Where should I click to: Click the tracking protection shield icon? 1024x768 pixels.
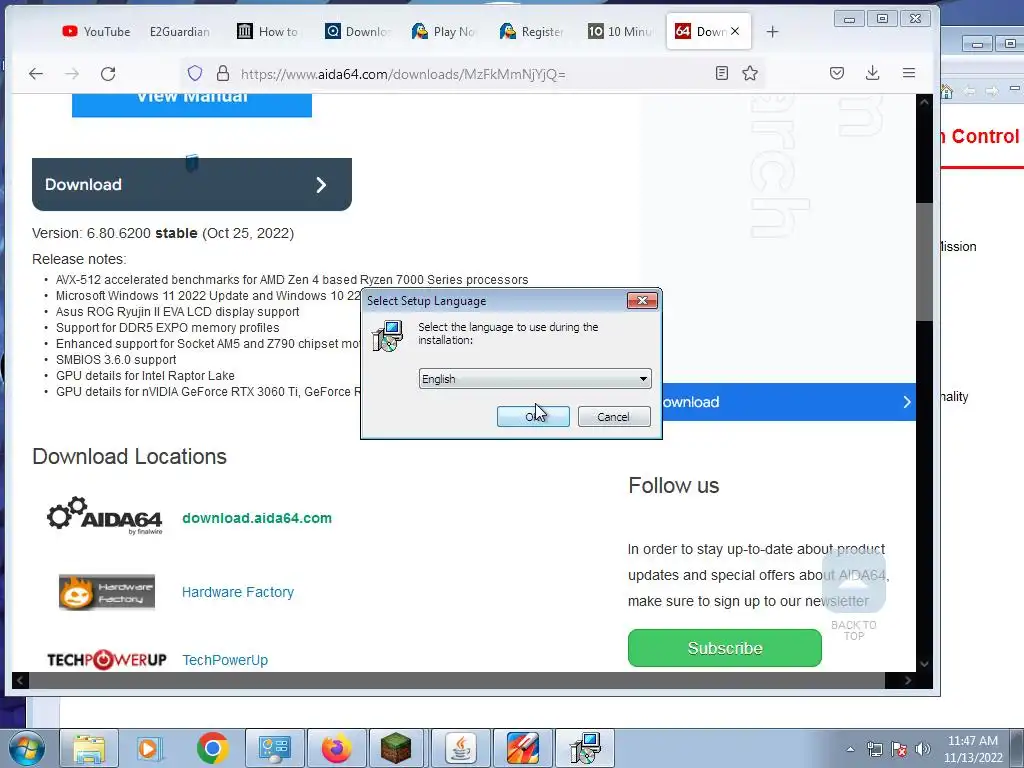click(195, 73)
